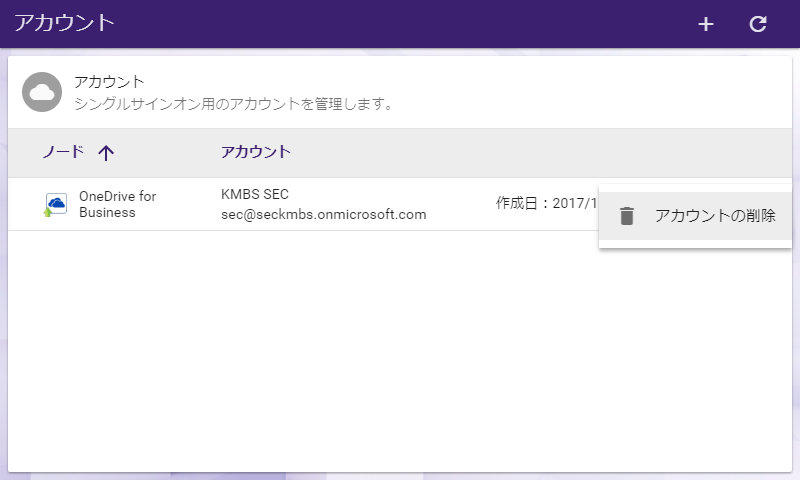Sort by the アカウント column header

256,151
